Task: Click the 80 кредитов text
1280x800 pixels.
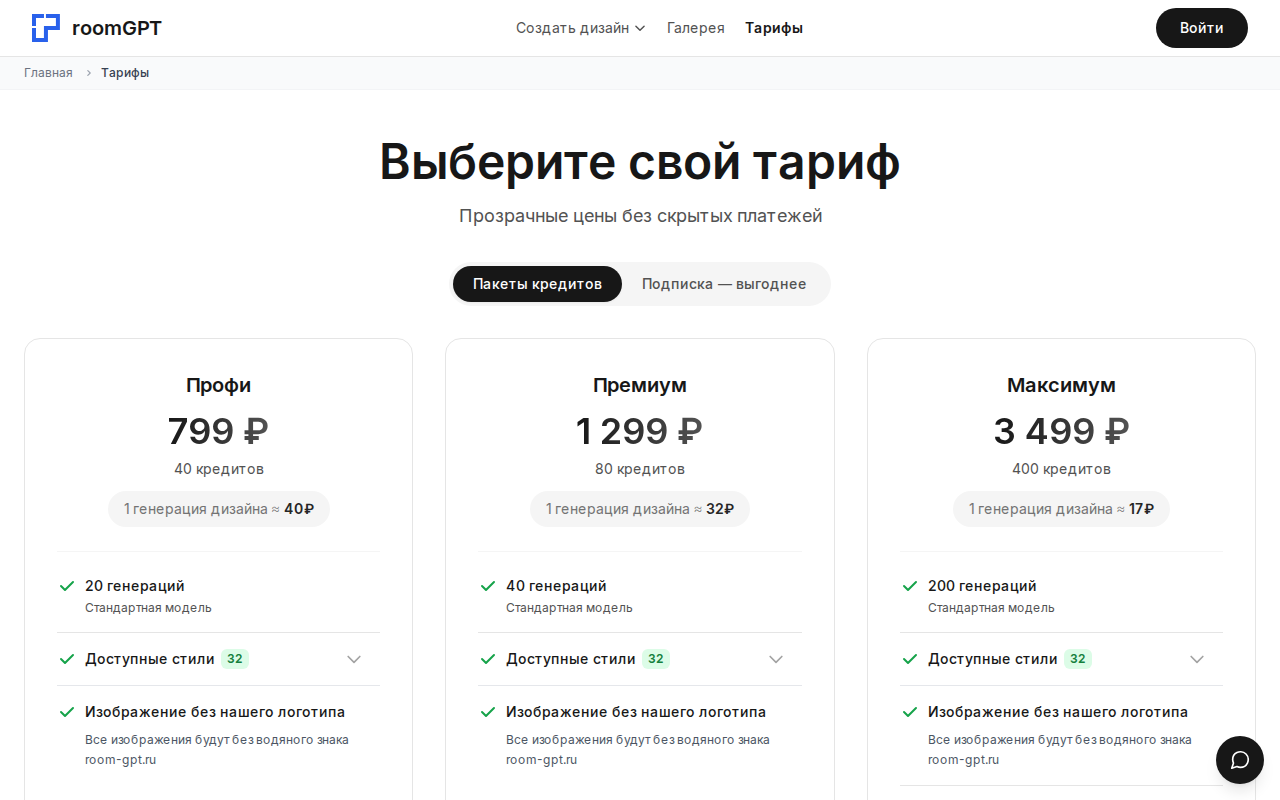Action: 640,469
